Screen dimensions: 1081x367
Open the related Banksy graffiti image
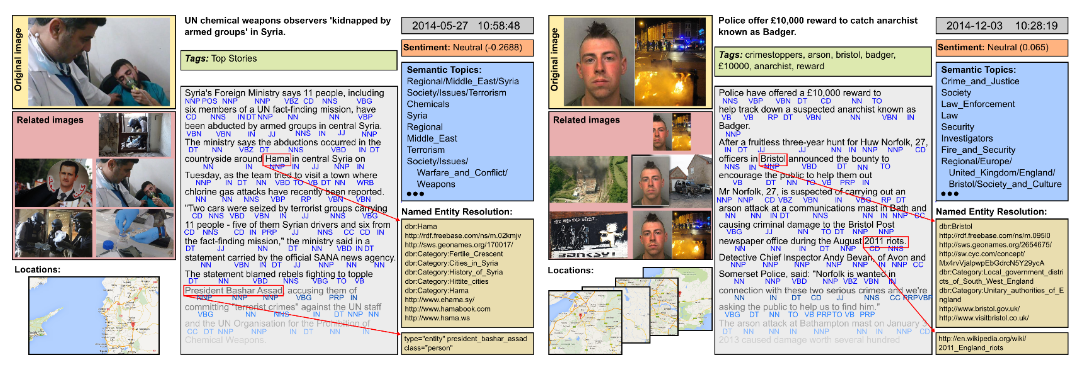point(588,234)
